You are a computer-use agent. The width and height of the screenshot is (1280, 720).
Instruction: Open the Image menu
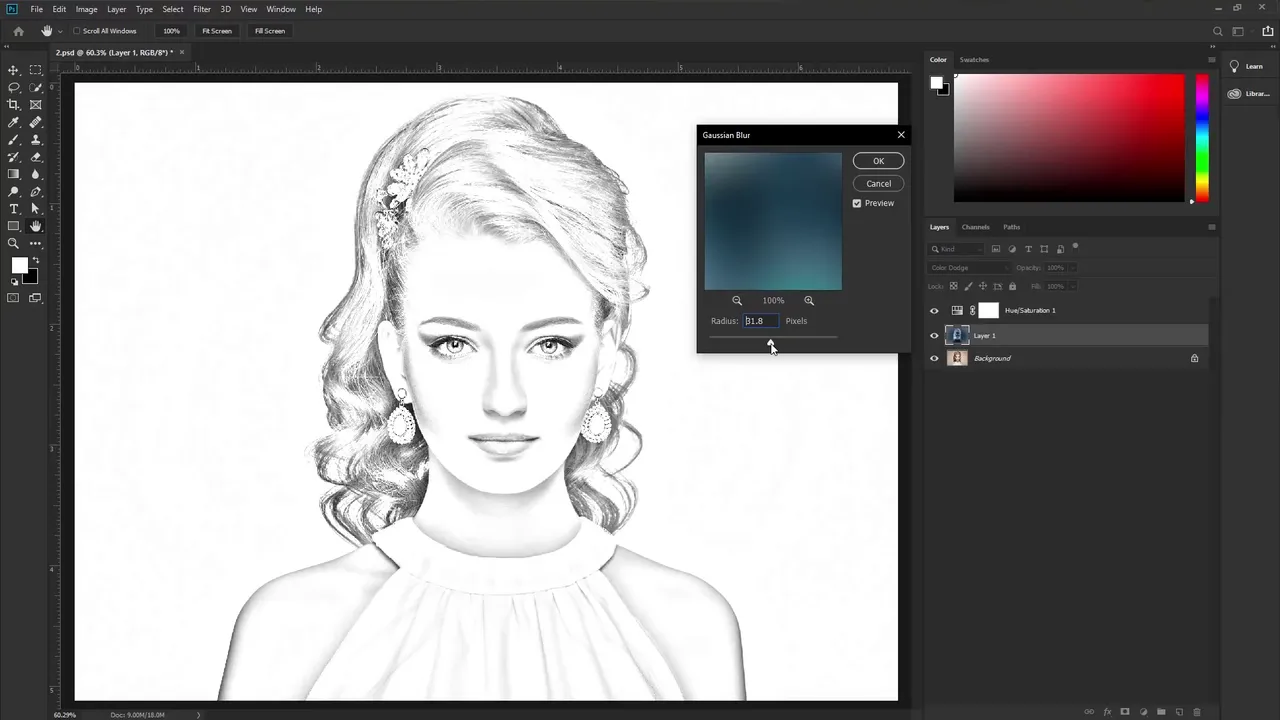(x=87, y=9)
